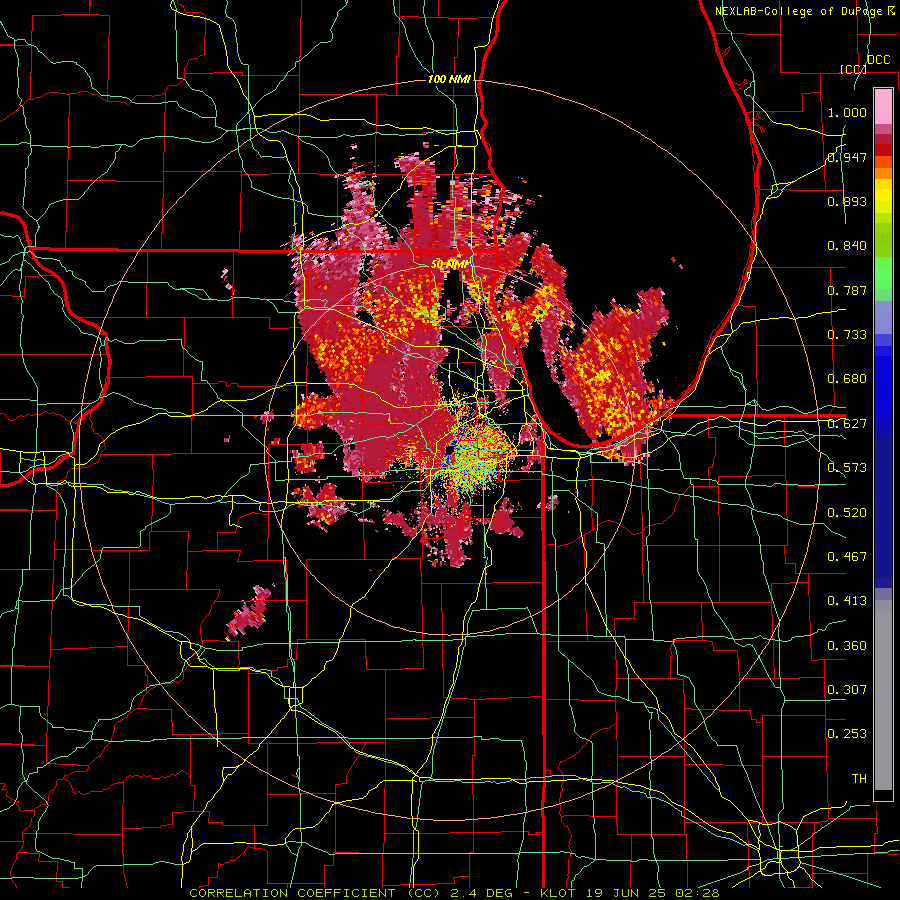Viewport: 900px width, 900px height.
Task: Pick the 0.733 scale label
Action: [x=847, y=335]
